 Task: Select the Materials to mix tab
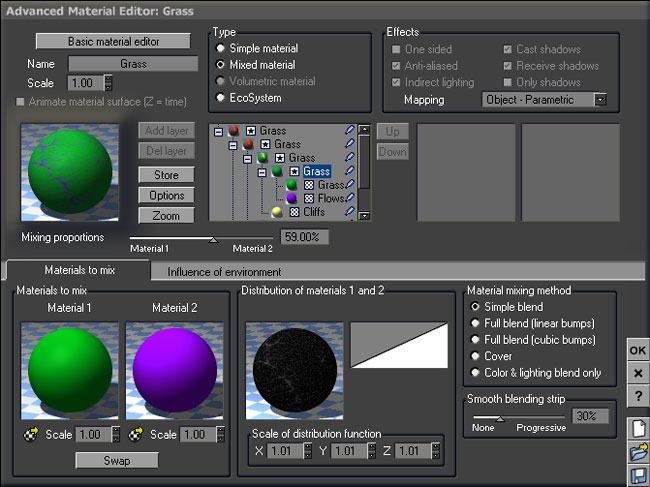click(x=78, y=270)
